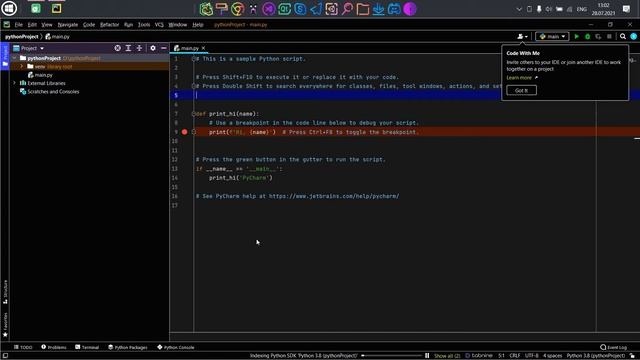640x360 pixels.
Task: Open the tabnine status widget
Action: 479,356
